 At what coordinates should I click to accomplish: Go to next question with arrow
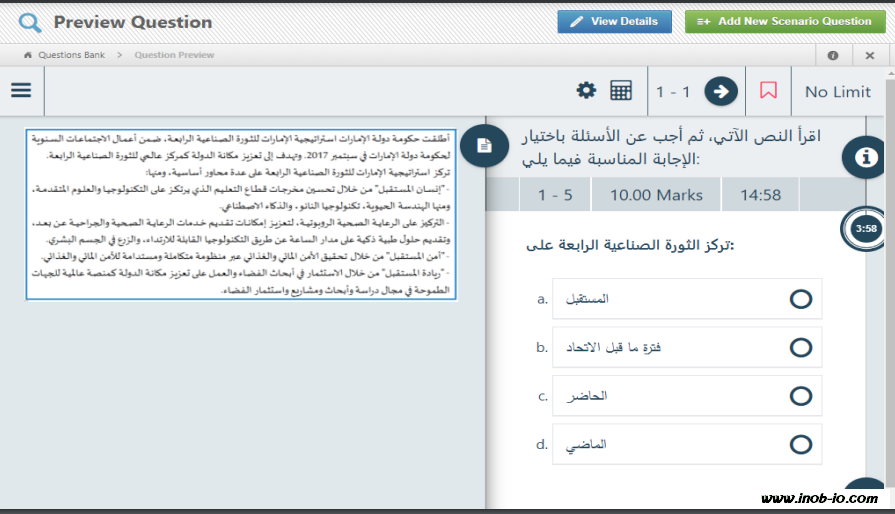(720, 92)
